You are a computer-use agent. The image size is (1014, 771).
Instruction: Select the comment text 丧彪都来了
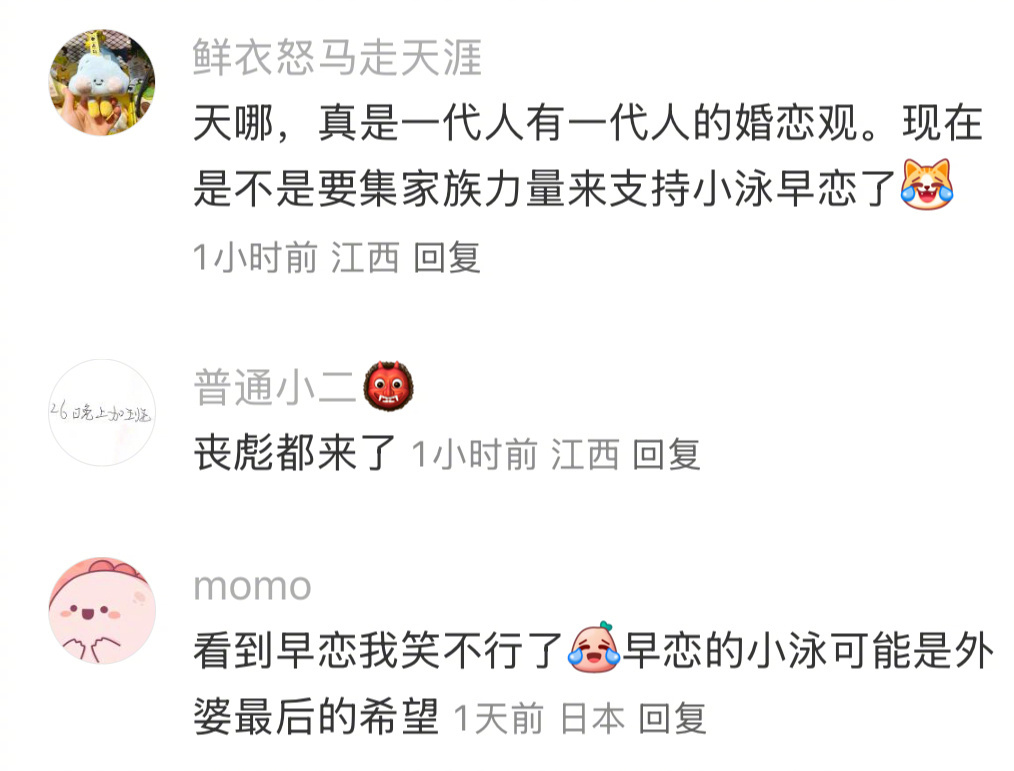pos(295,453)
